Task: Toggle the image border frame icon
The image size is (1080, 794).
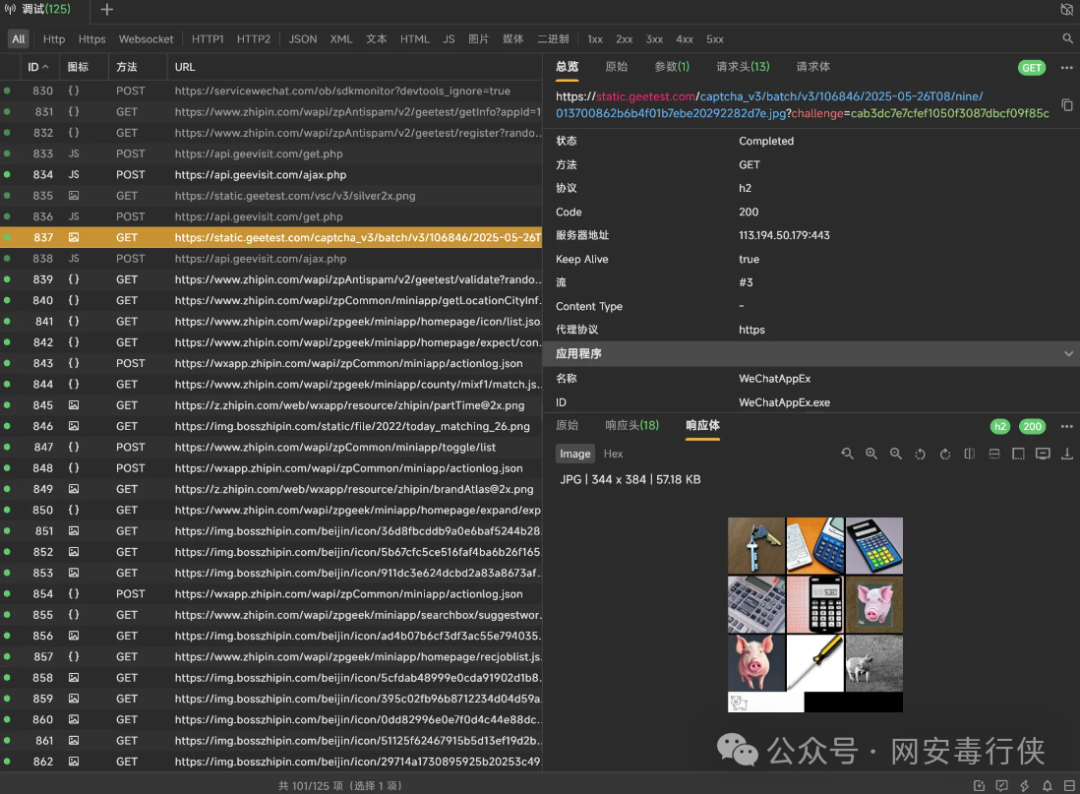Action: coord(1018,454)
